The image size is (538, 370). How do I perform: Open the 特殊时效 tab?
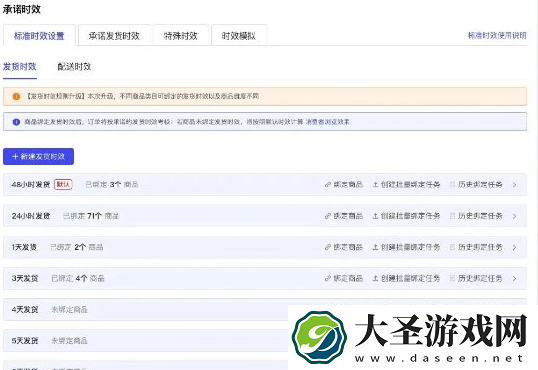click(x=181, y=36)
